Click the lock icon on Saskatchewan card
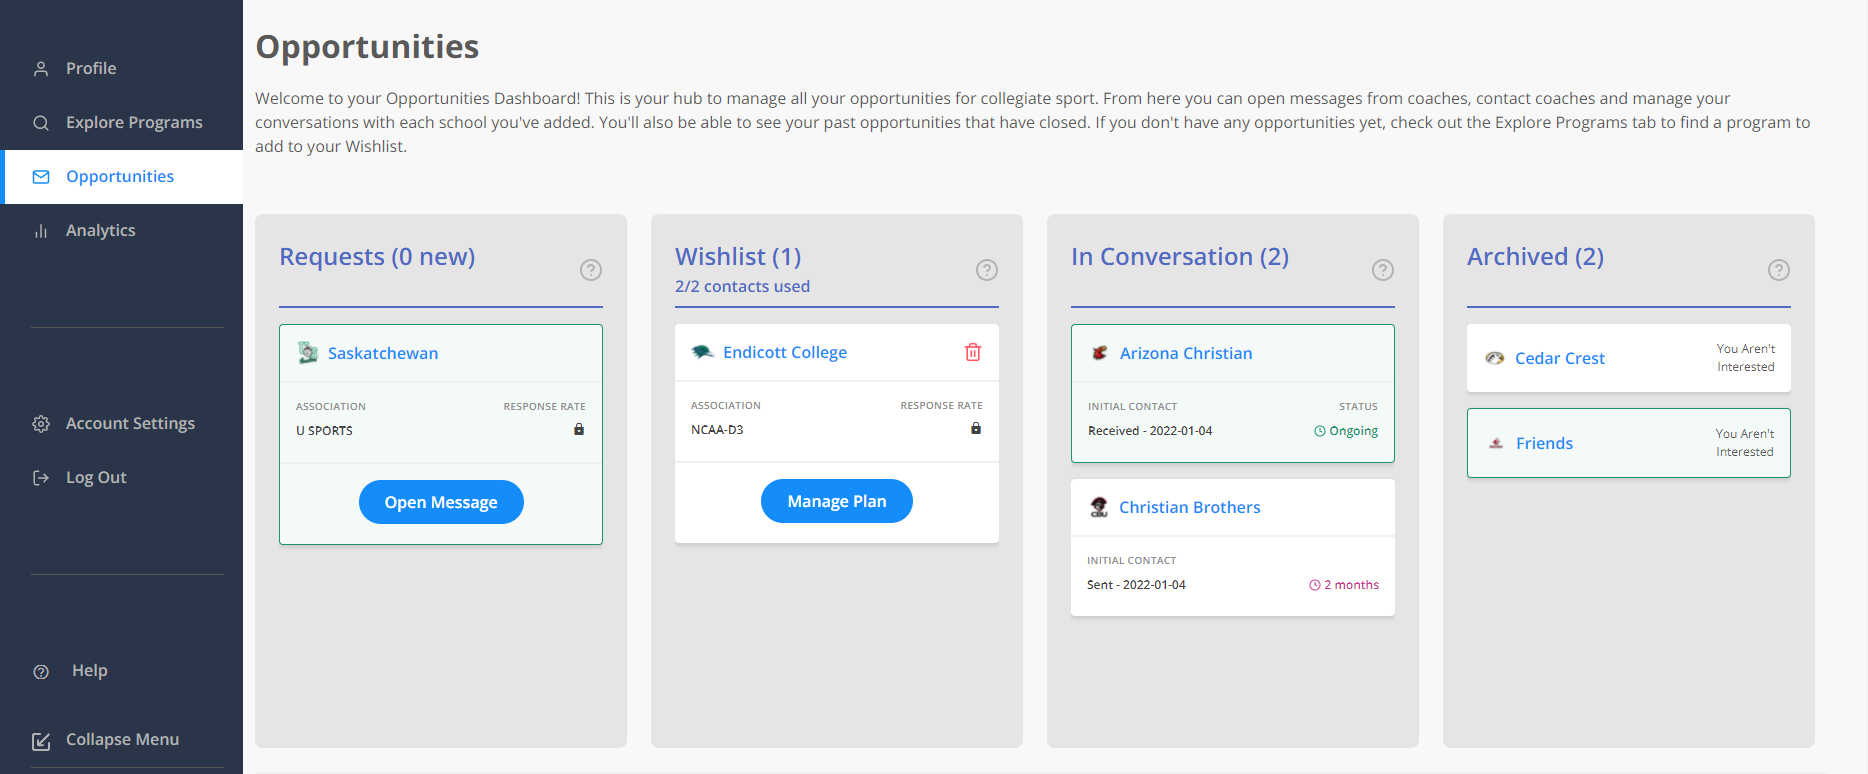 [x=579, y=430]
